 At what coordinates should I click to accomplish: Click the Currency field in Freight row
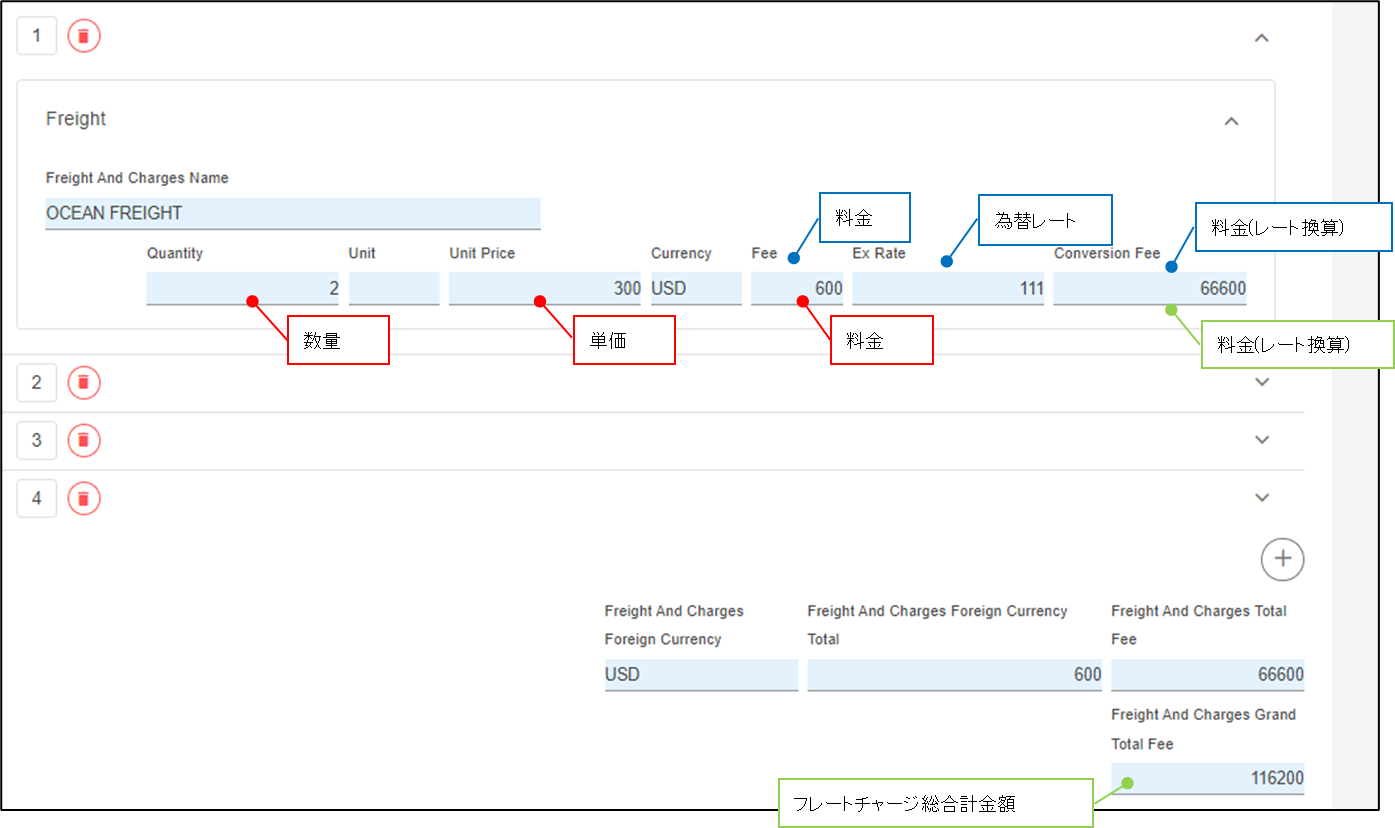695,288
